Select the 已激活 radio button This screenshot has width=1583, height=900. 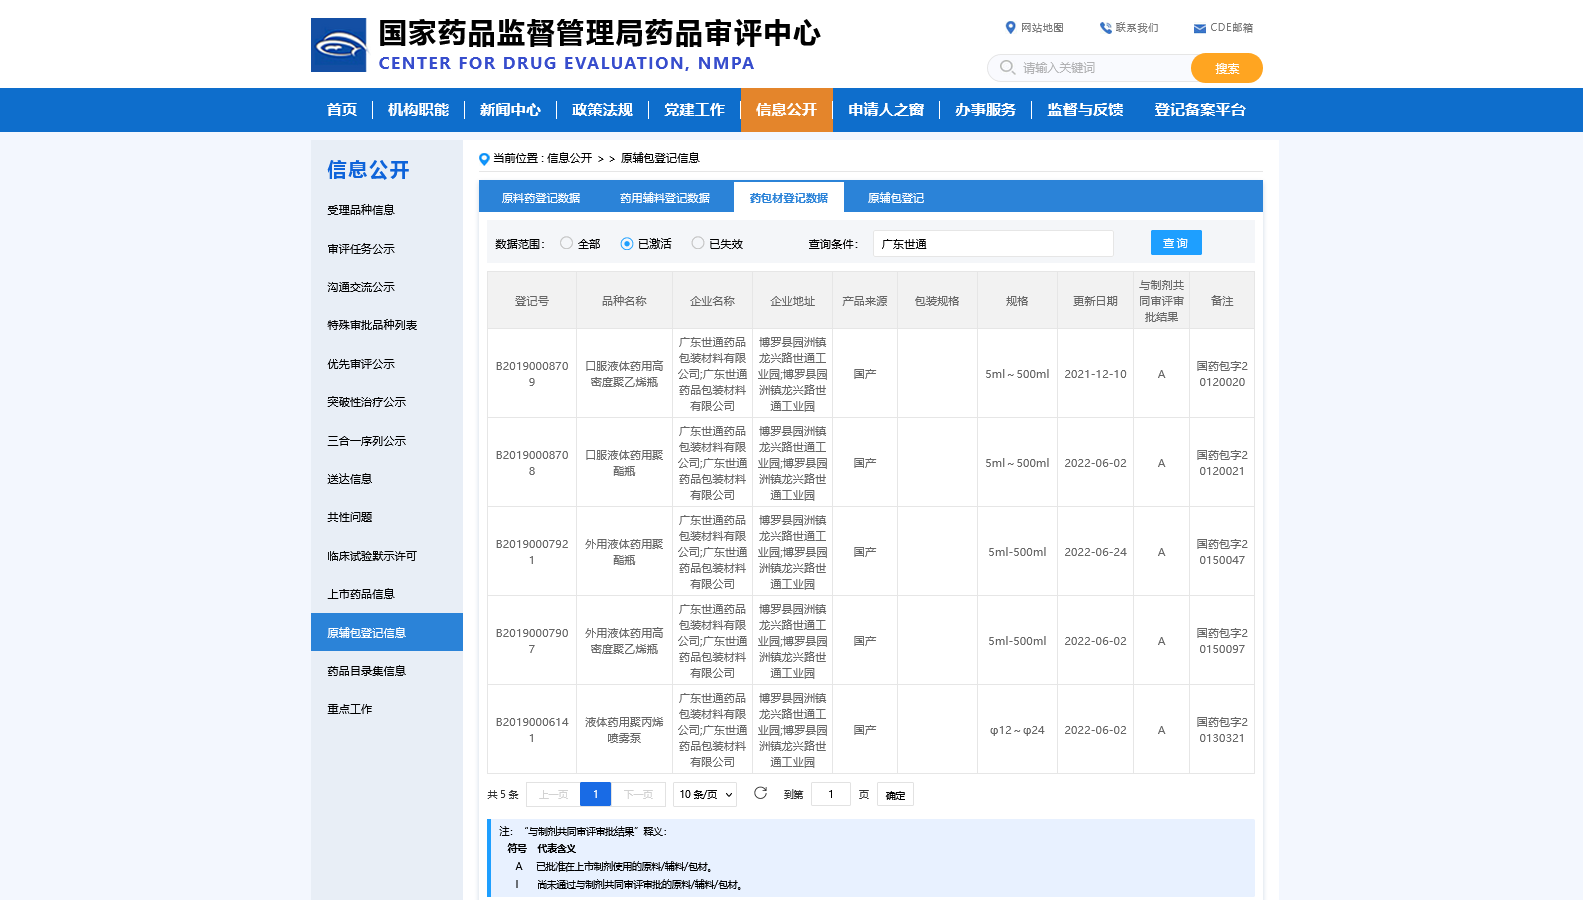626,243
